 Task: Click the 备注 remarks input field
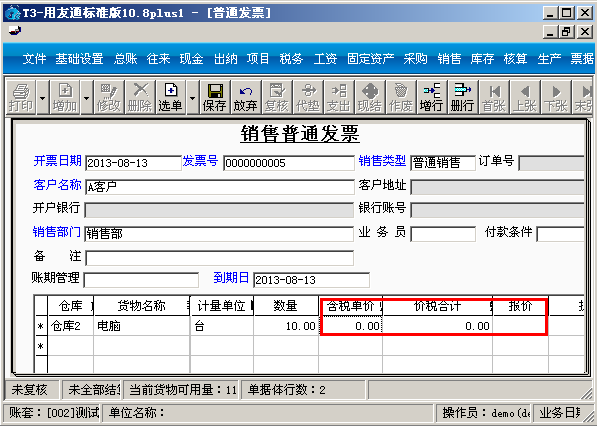click(219, 258)
